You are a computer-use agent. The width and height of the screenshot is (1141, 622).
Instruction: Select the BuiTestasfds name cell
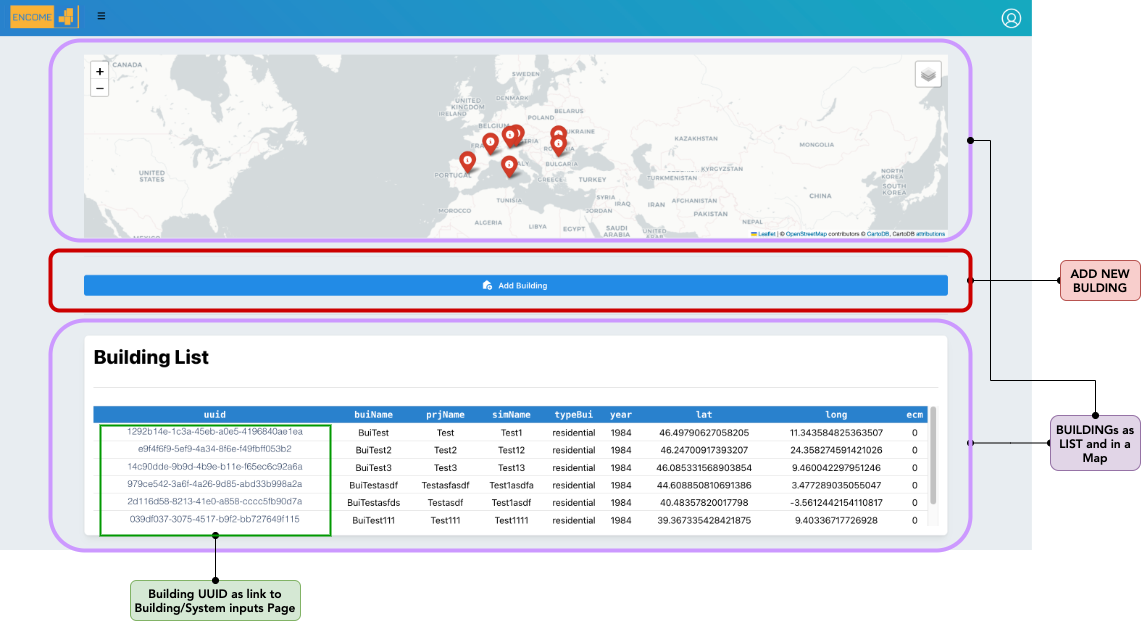[373, 503]
